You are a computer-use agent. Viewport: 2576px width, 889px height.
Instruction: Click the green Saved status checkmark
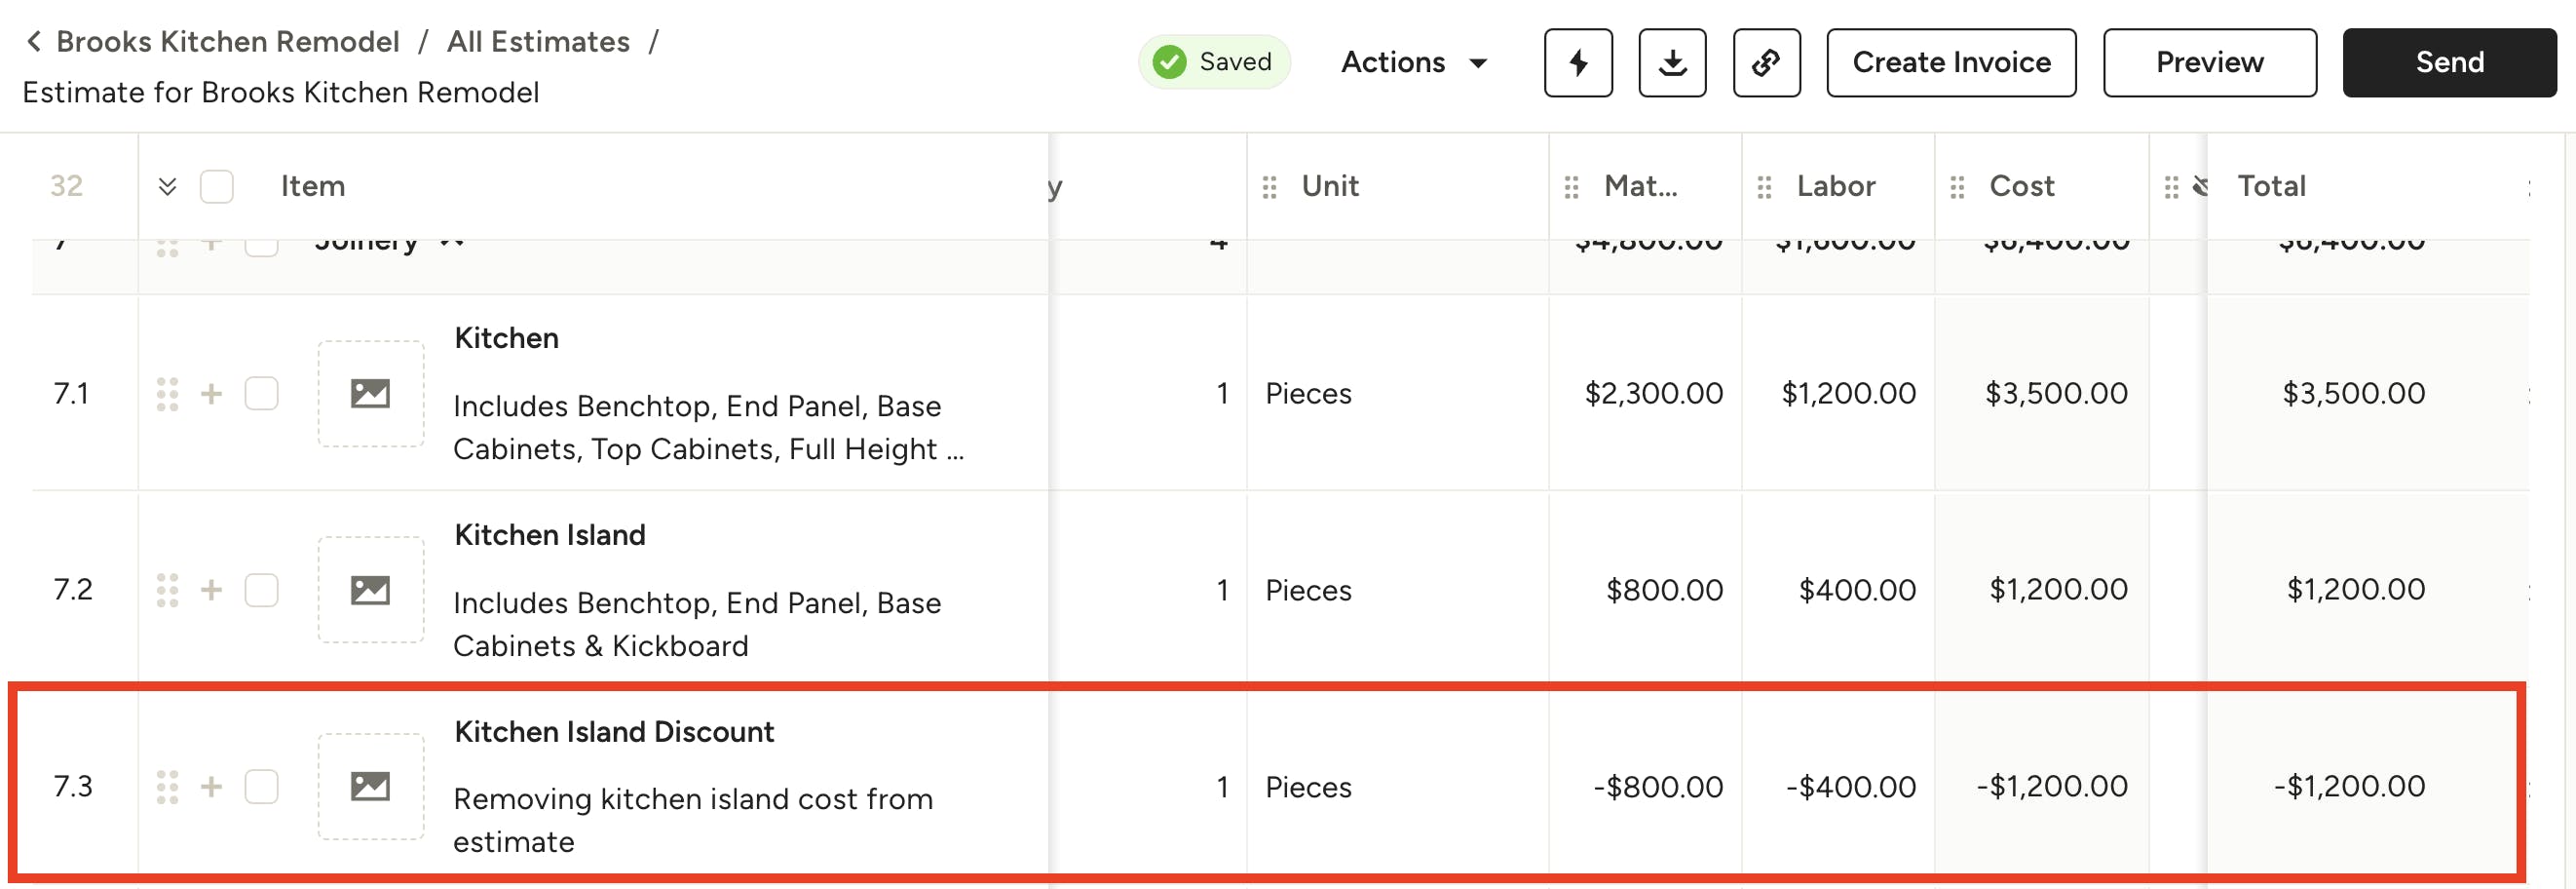[x=1170, y=62]
